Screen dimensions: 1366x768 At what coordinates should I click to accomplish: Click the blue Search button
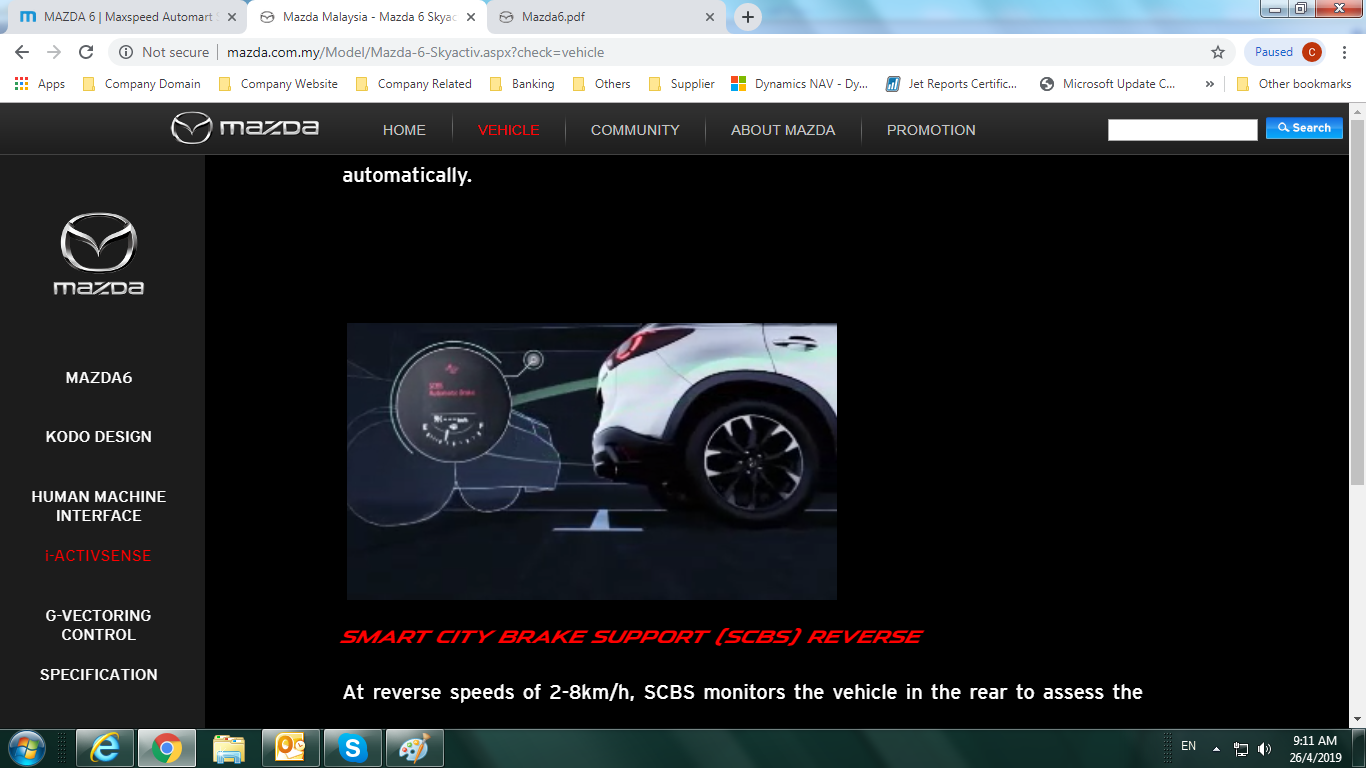point(1304,128)
